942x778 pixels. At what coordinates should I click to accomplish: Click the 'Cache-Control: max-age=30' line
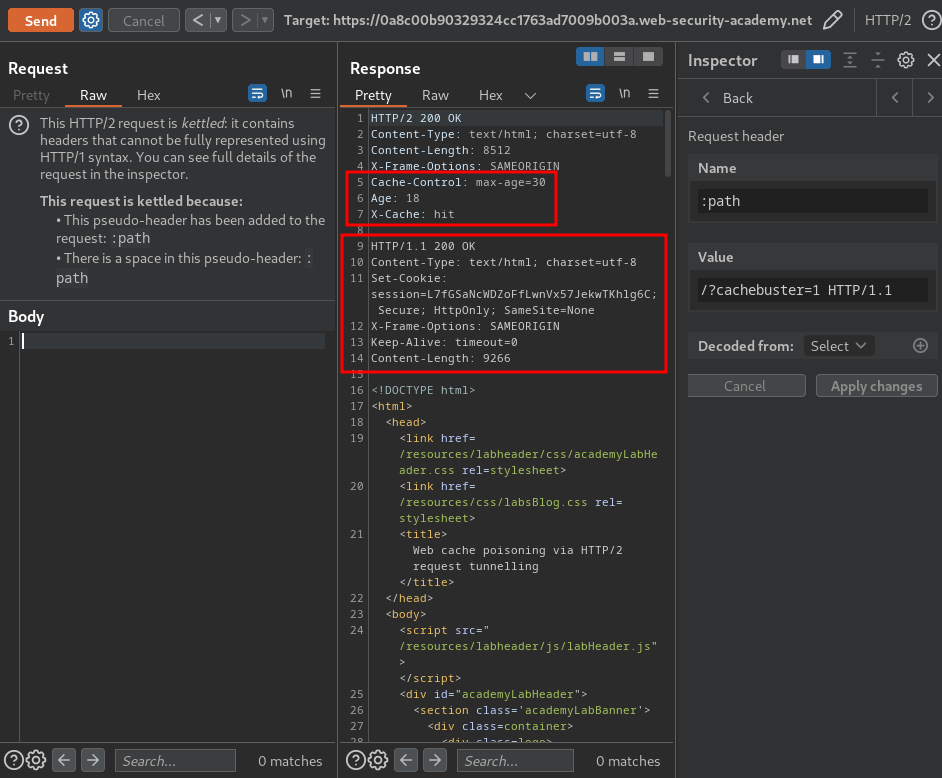point(458,182)
